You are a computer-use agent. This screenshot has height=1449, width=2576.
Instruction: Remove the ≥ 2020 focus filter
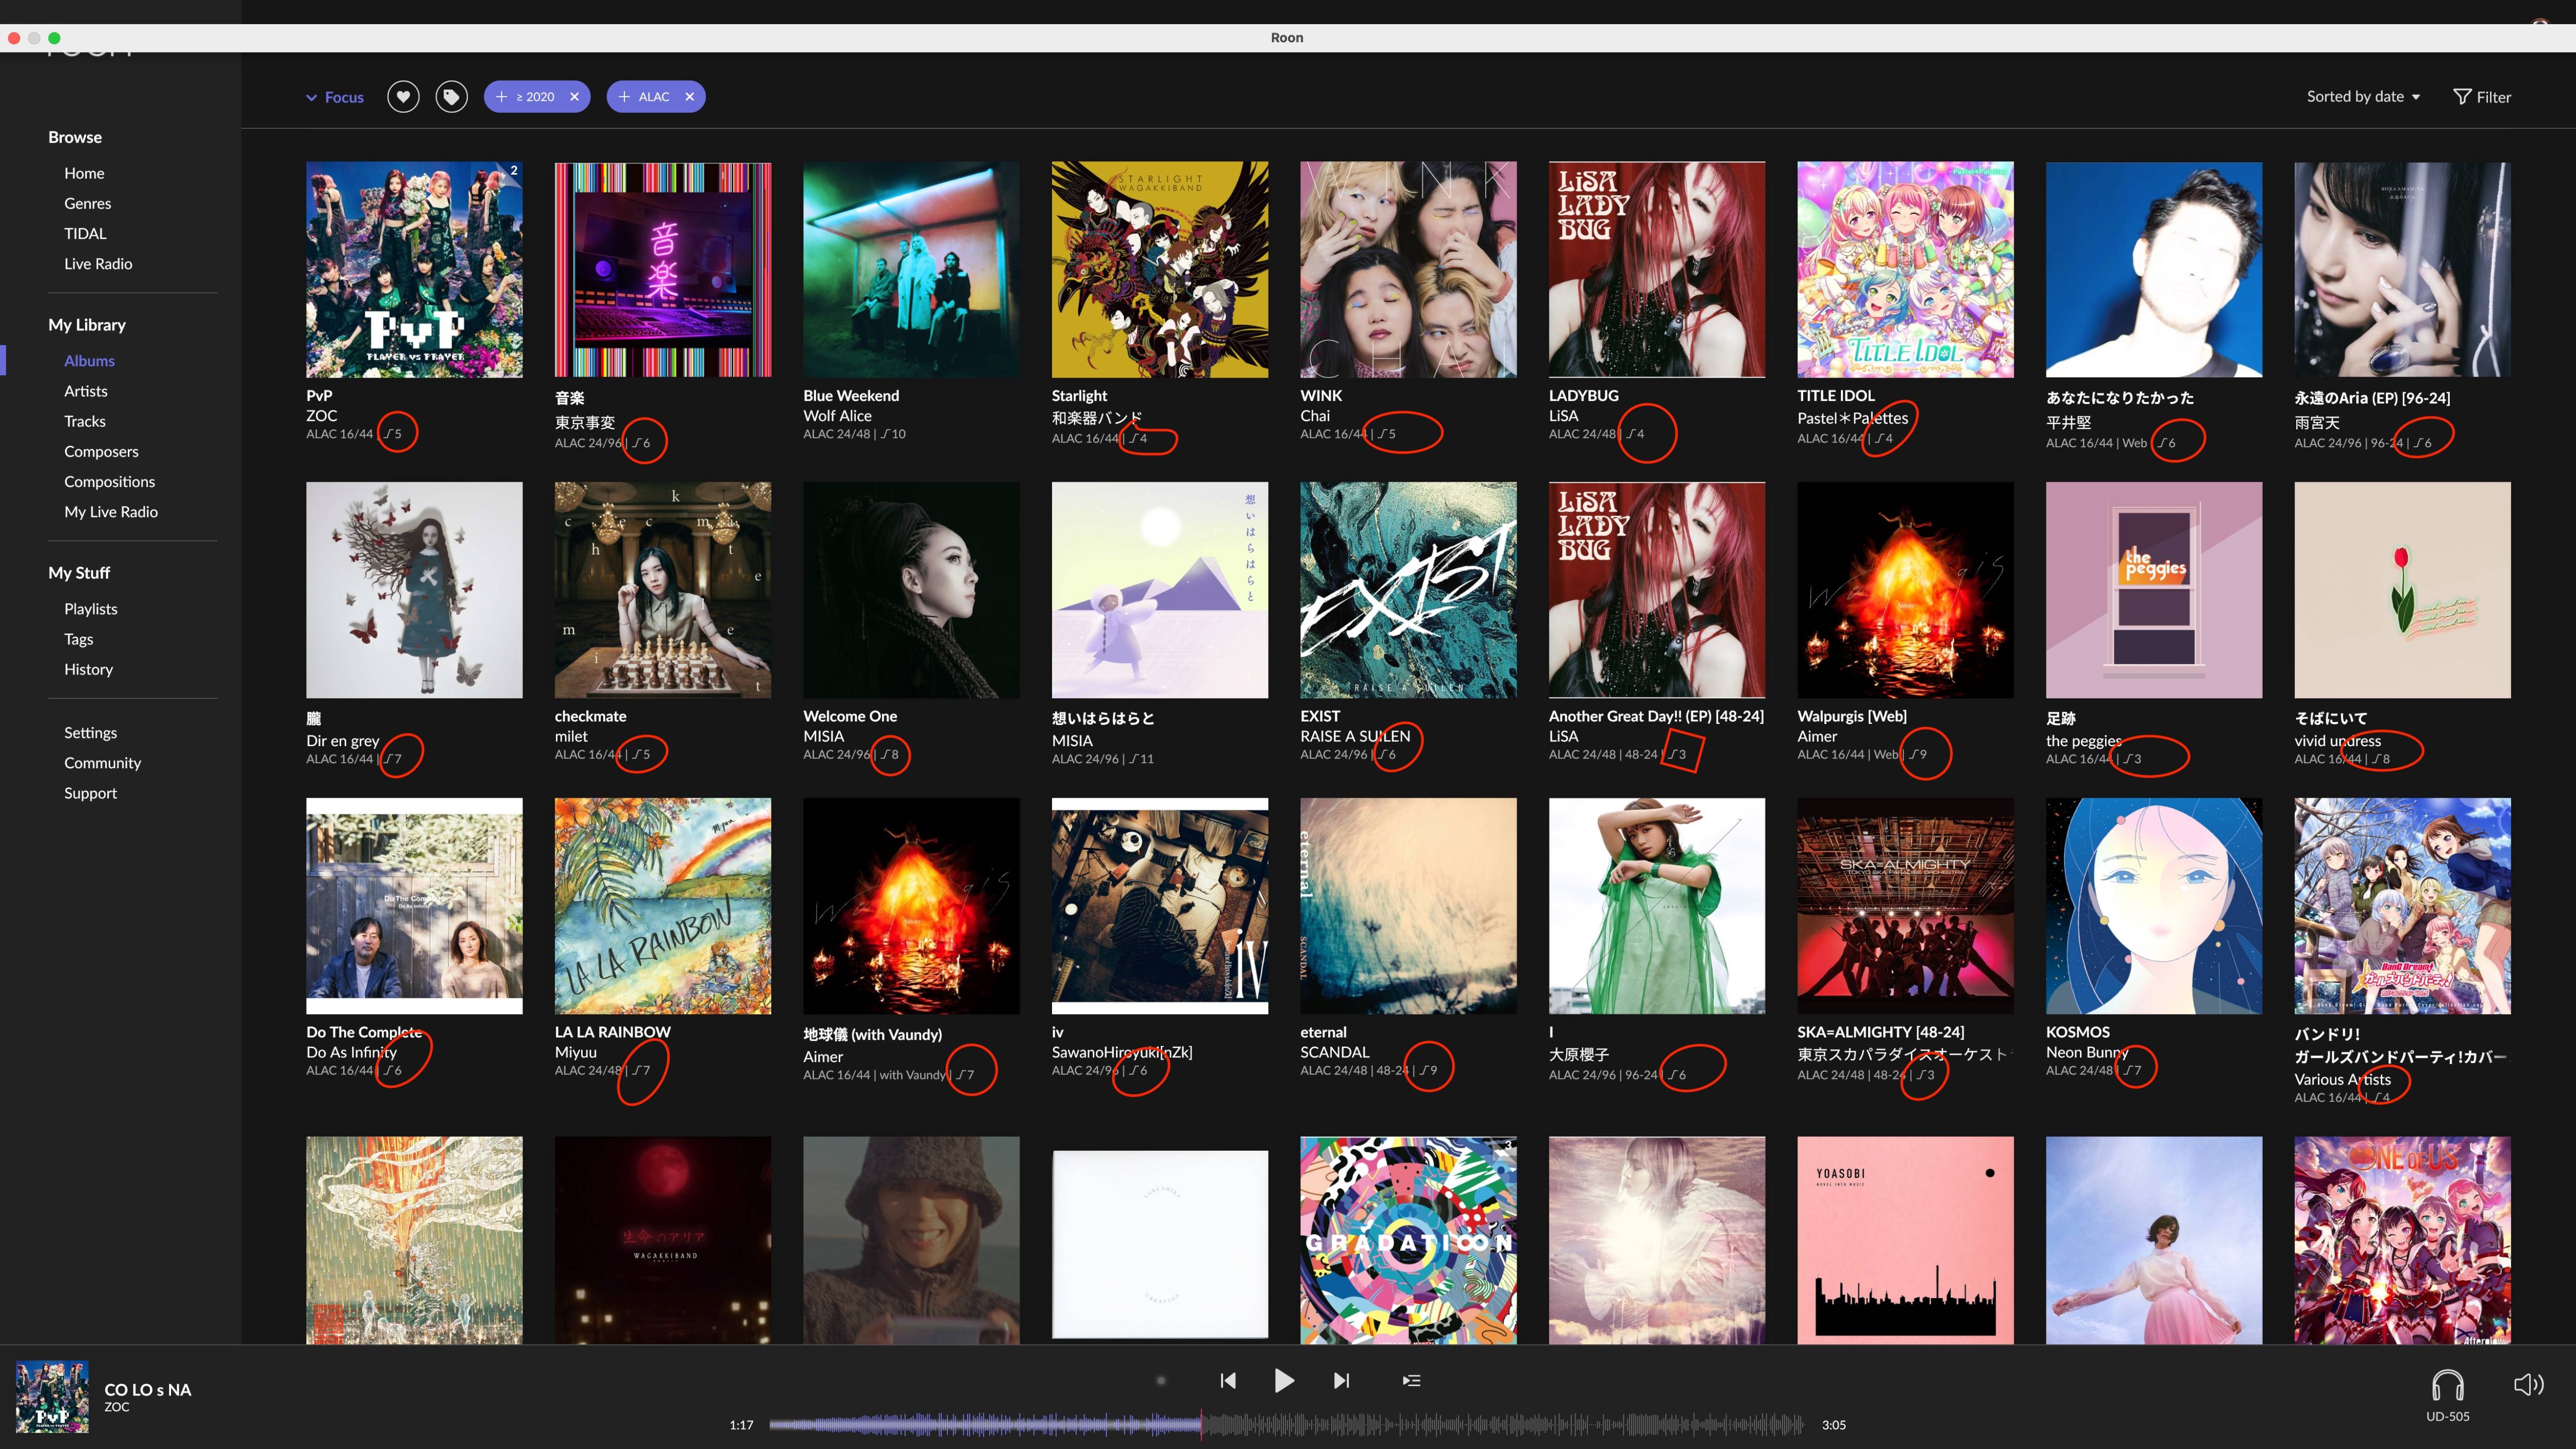pyautogui.click(x=574, y=97)
